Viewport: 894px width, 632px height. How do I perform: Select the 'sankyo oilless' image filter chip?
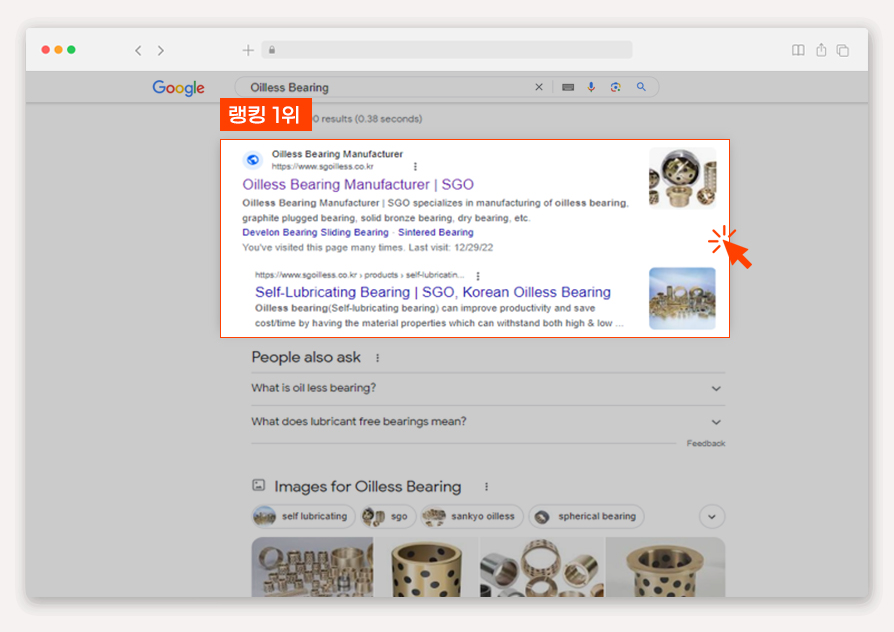tap(472, 516)
